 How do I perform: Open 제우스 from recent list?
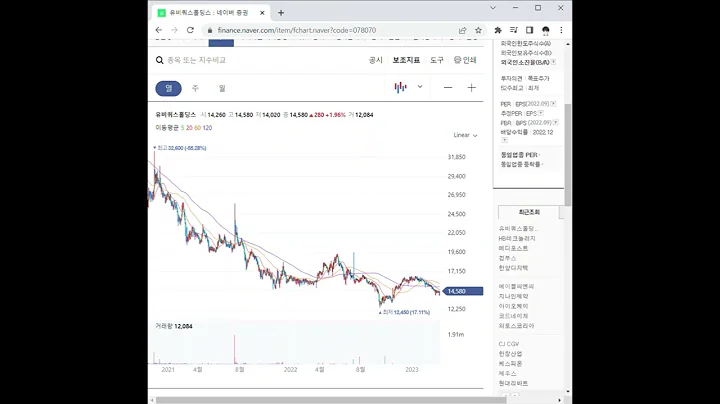coord(507,373)
